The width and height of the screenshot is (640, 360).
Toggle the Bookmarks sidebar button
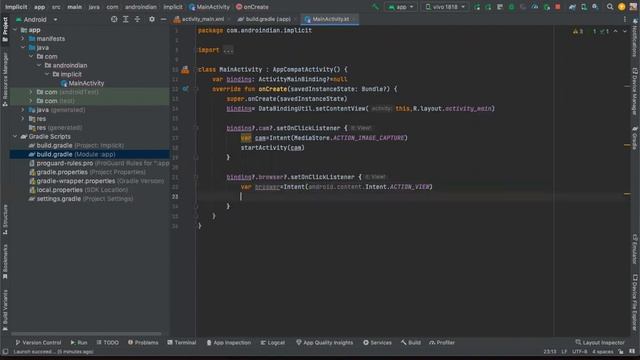5,261
